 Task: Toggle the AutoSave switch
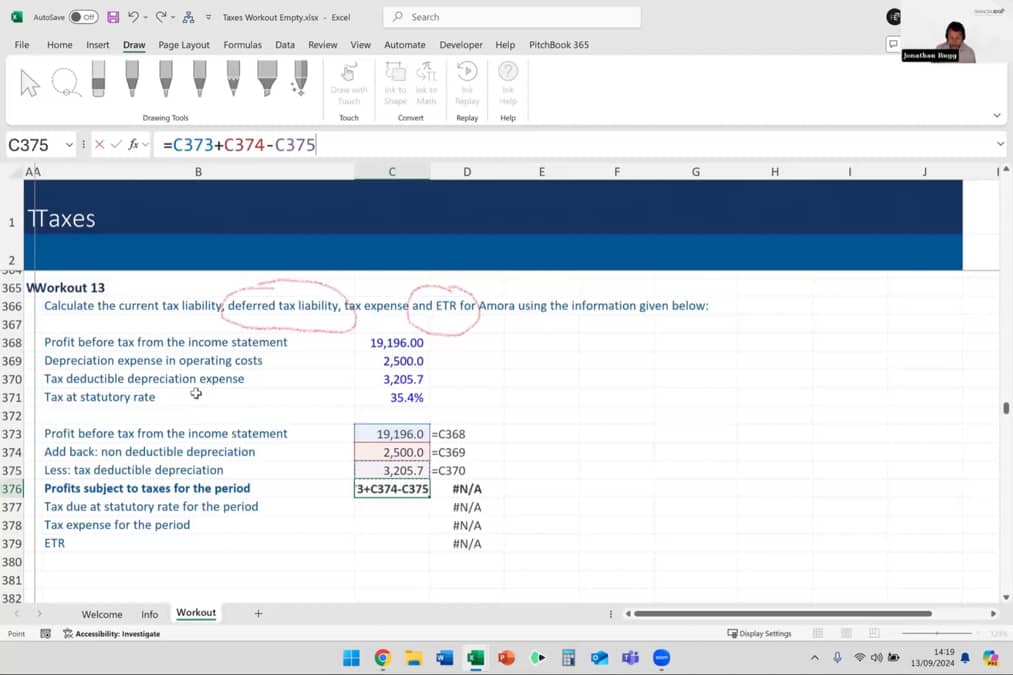point(83,17)
